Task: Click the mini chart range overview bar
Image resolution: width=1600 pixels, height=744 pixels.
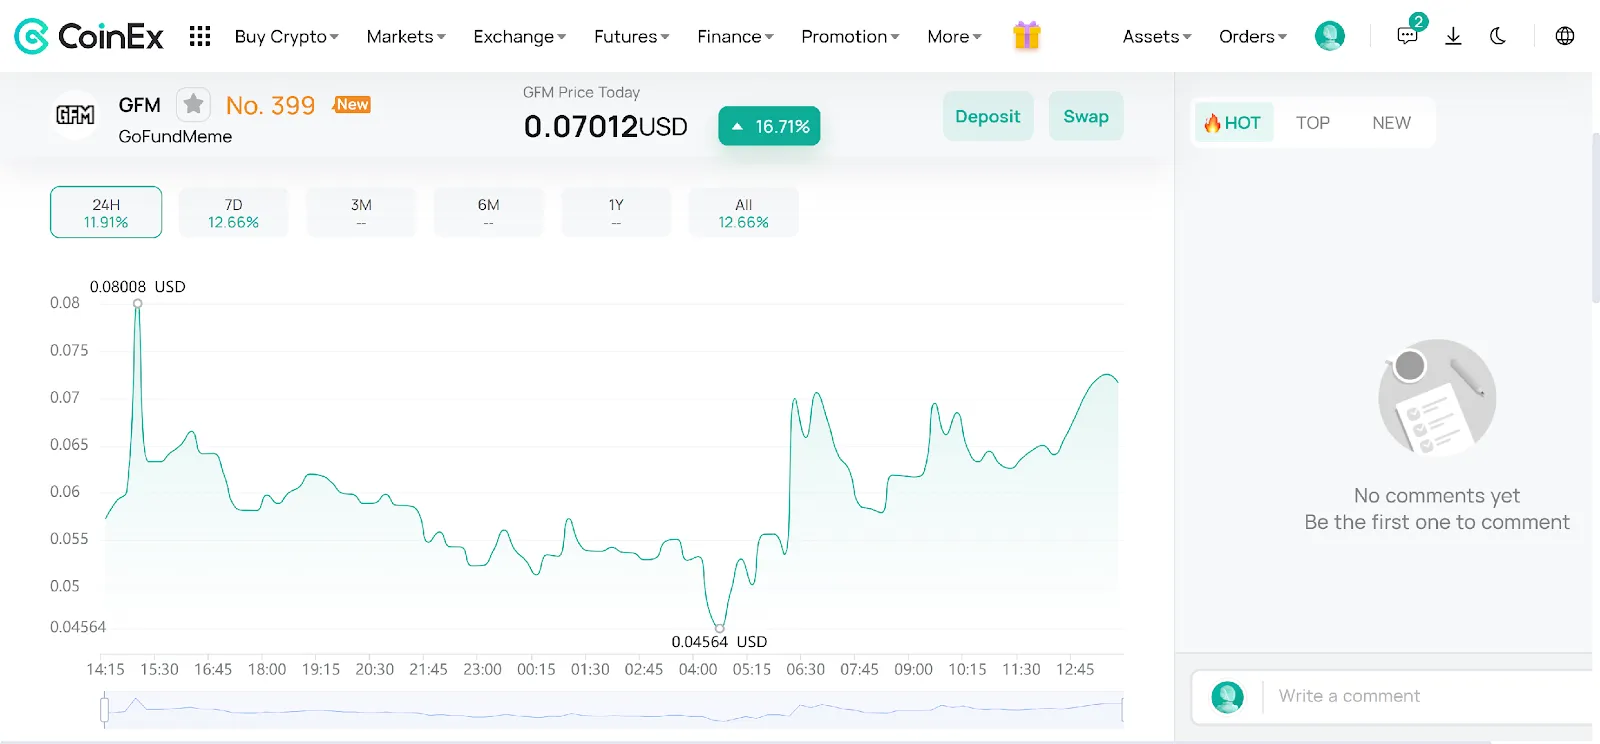Action: click(x=613, y=710)
